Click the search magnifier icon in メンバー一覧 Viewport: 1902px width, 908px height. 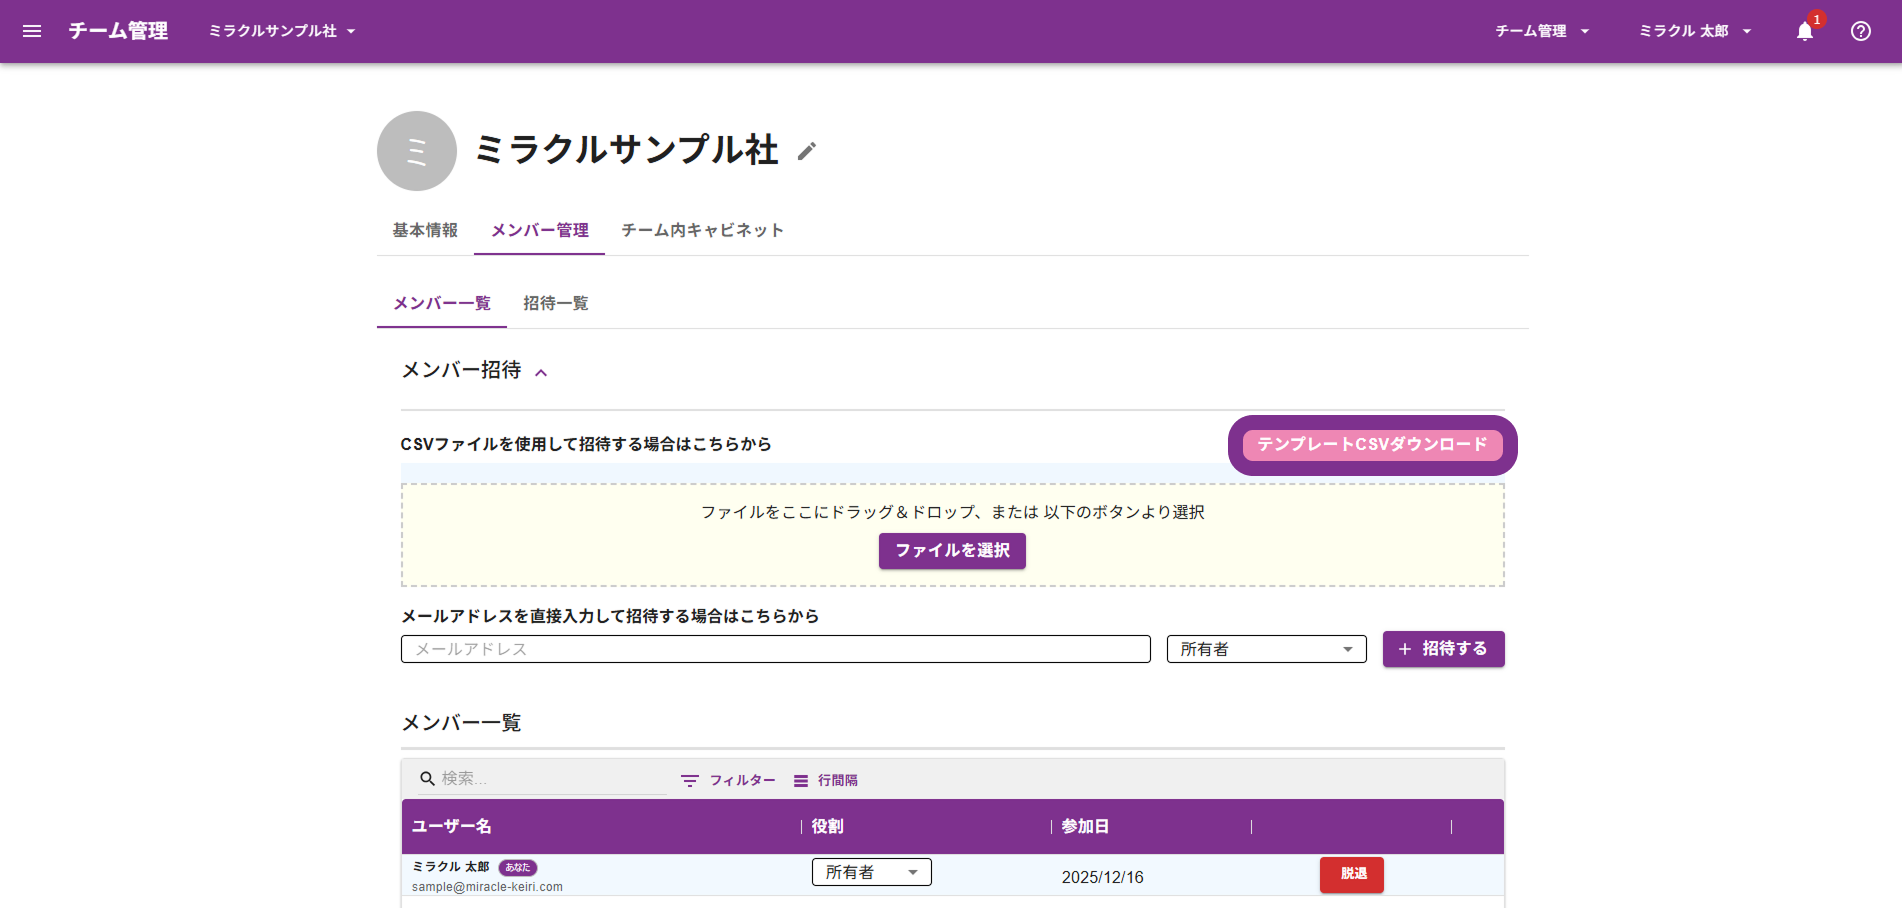point(426,778)
